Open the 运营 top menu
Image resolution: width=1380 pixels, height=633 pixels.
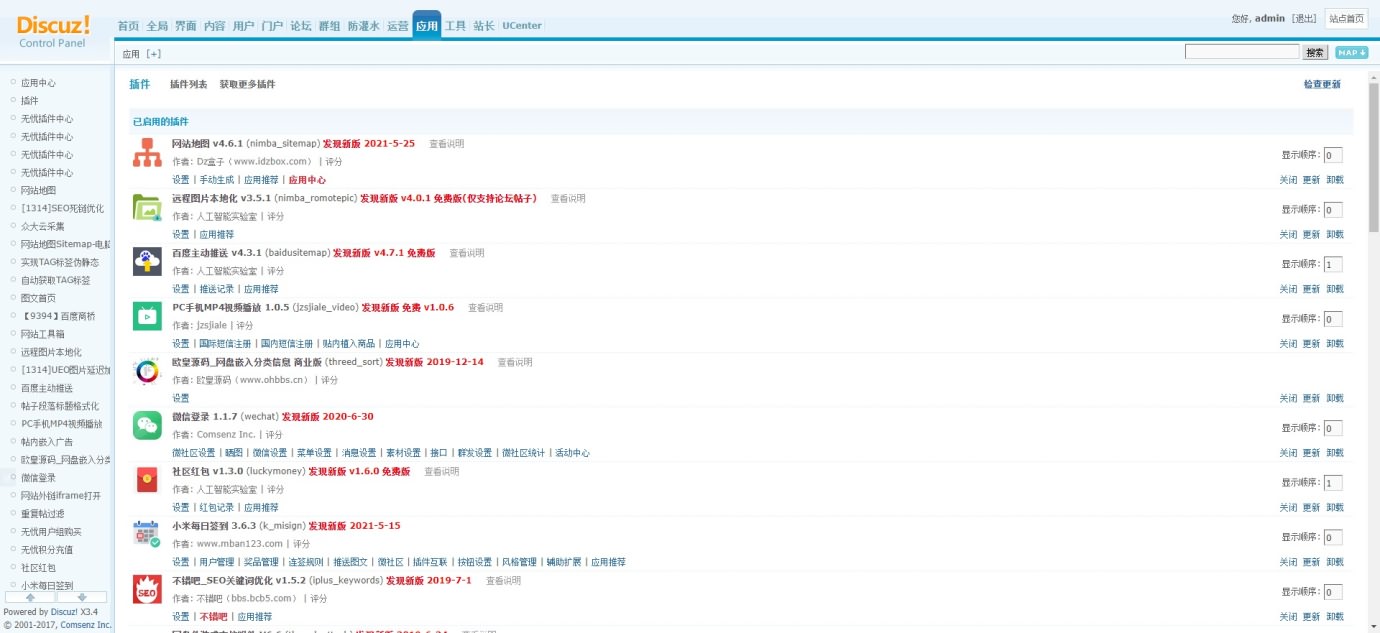coord(397,26)
